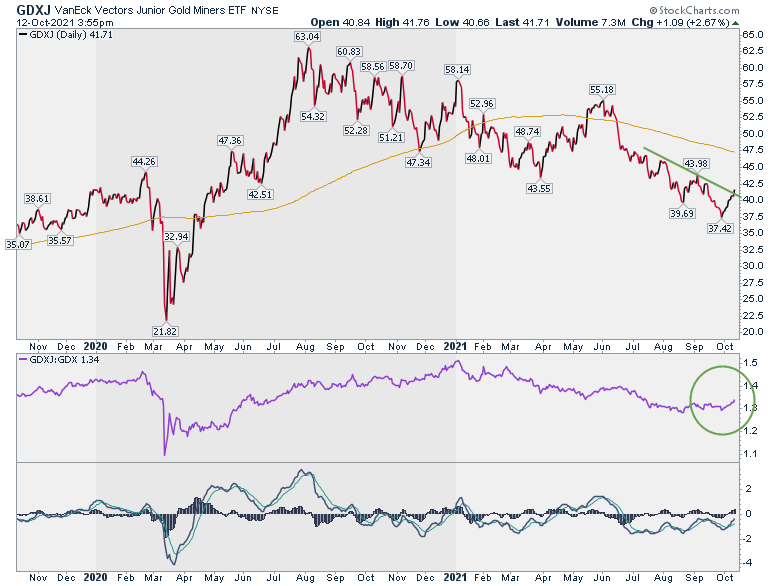Click the 21.82 low price label
Screen dimensions: 780x586
click(165, 331)
